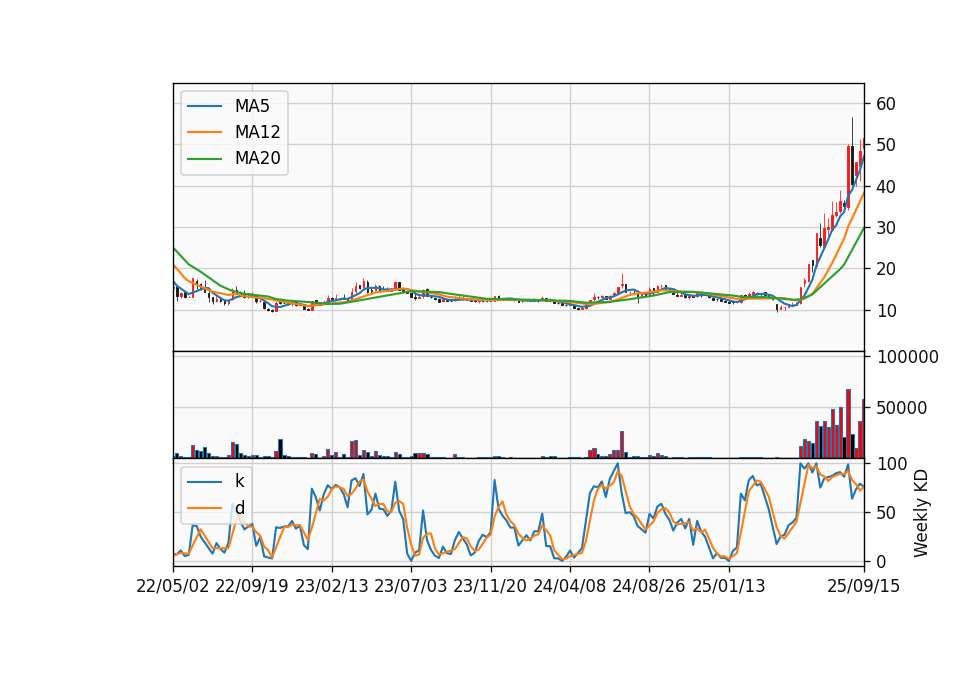Screen dimensions: 960x690
Task: Click the d legend label in KD panel
Action: pyautogui.click(x=239, y=508)
